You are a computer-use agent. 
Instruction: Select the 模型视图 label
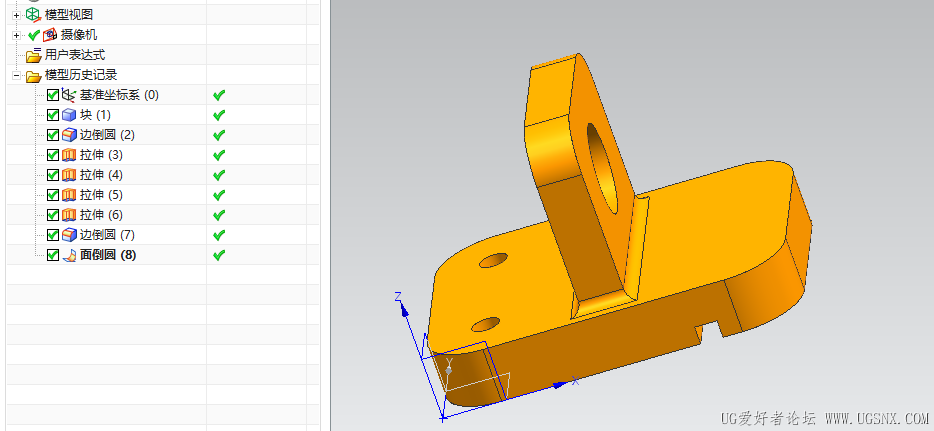click(69, 15)
